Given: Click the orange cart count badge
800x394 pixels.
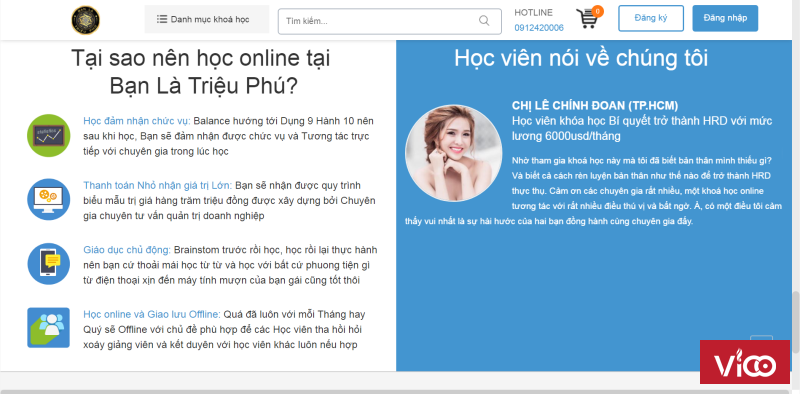Looking at the screenshot, I should click(597, 11).
